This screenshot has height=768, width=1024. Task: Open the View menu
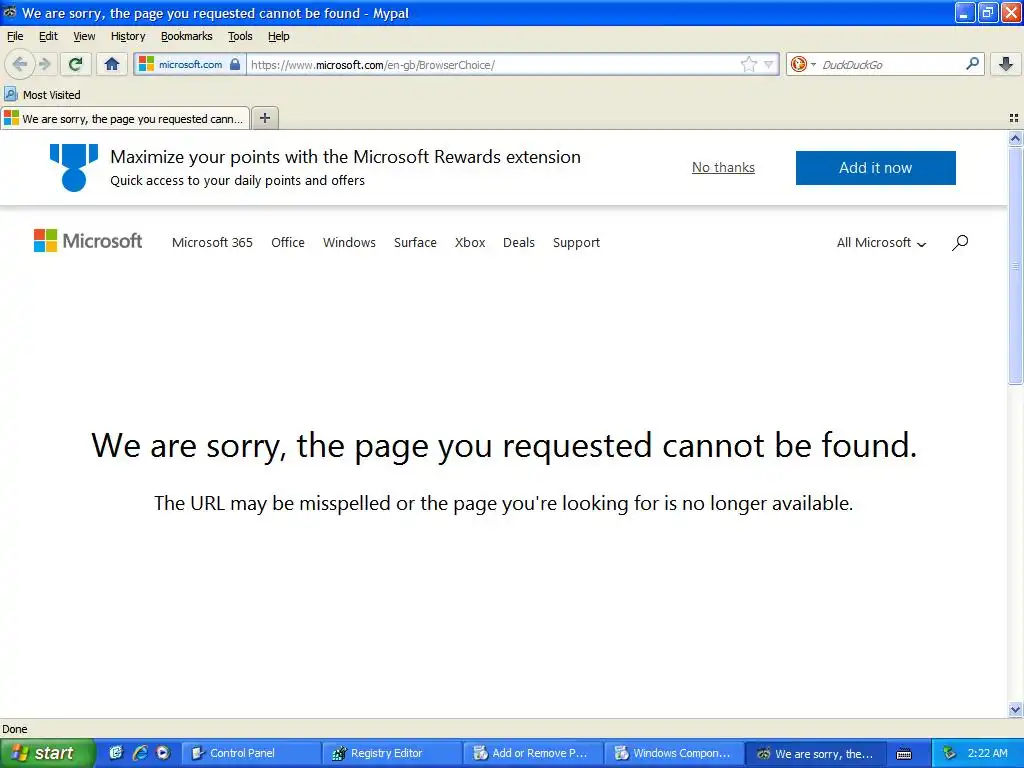84,36
